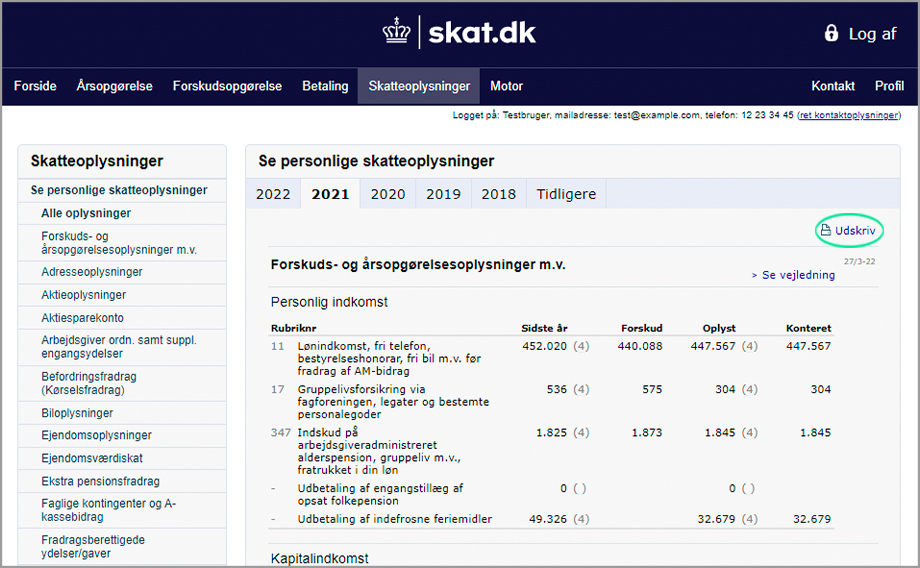Open the Årsopgørelse menu
This screenshot has height=568, width=920.
[114, 86]
